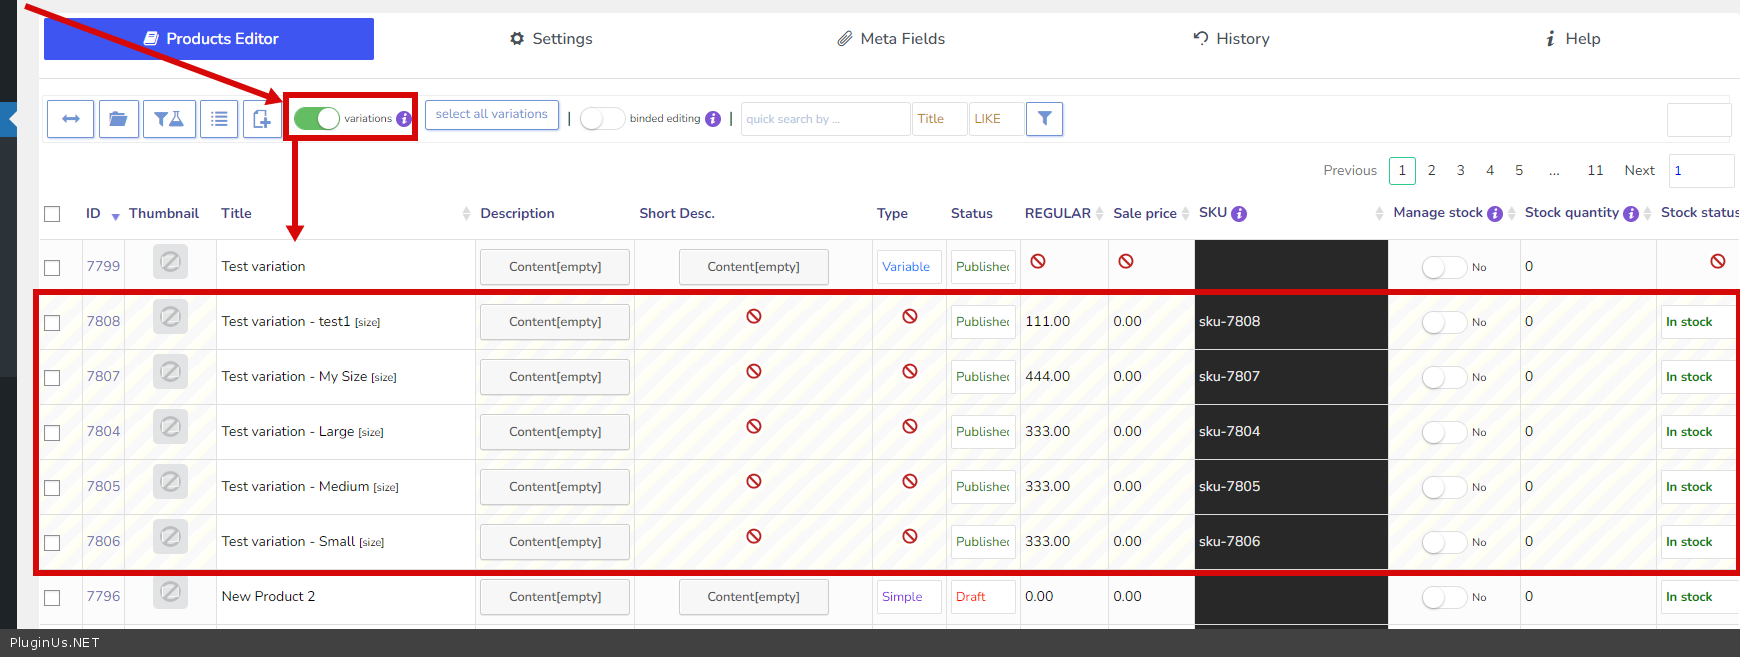Click the info icon next to variations
Viewport: 1740px width, 657px height.
click(x=404, y=119)
